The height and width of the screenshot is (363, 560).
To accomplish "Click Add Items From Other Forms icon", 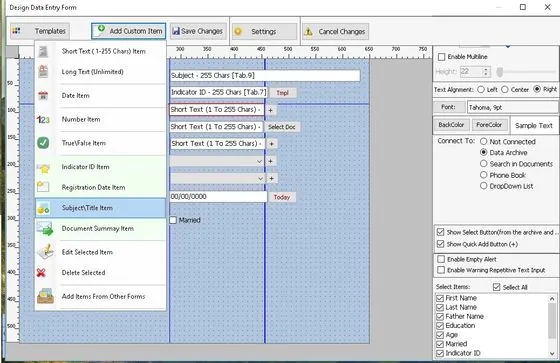I will click(45, 296).
